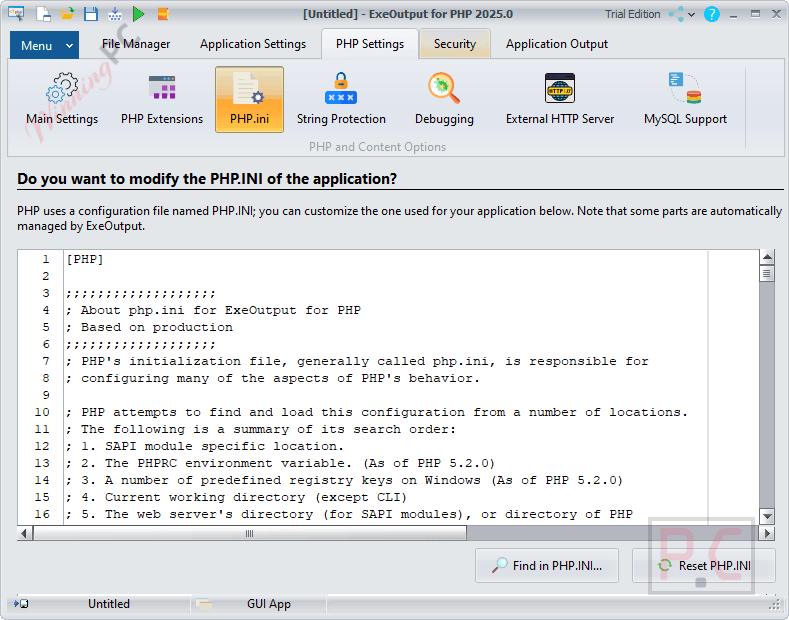Open MySQL Support settings
The width and height of the screenshot is (789, 620).
point(685,99)
